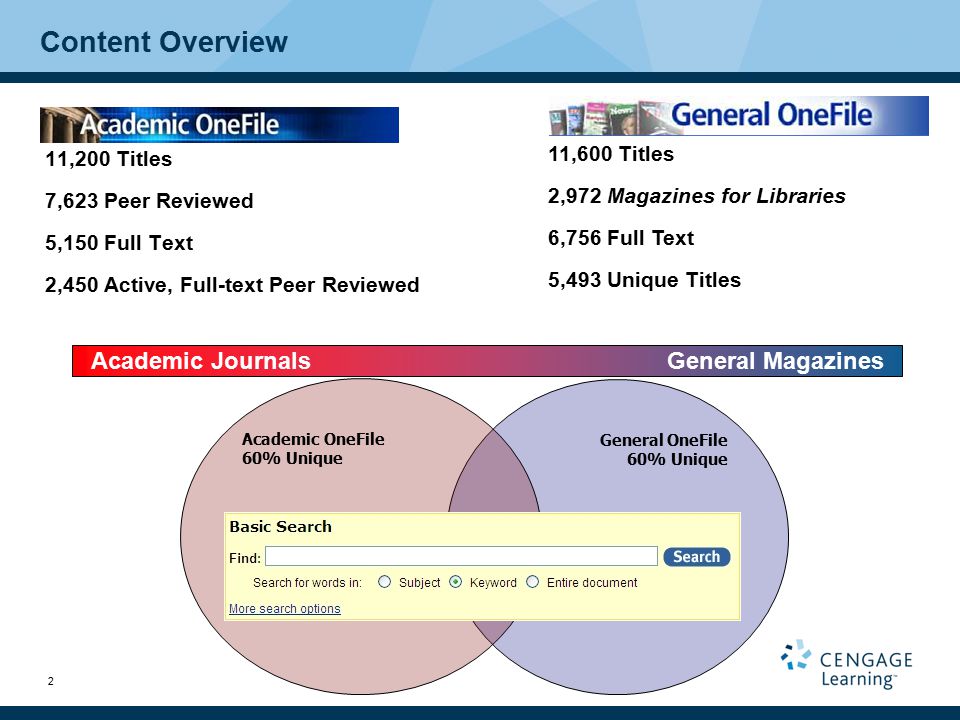Click the Content Overview slide title
960x720 pixels.
[x=163, y=42]
